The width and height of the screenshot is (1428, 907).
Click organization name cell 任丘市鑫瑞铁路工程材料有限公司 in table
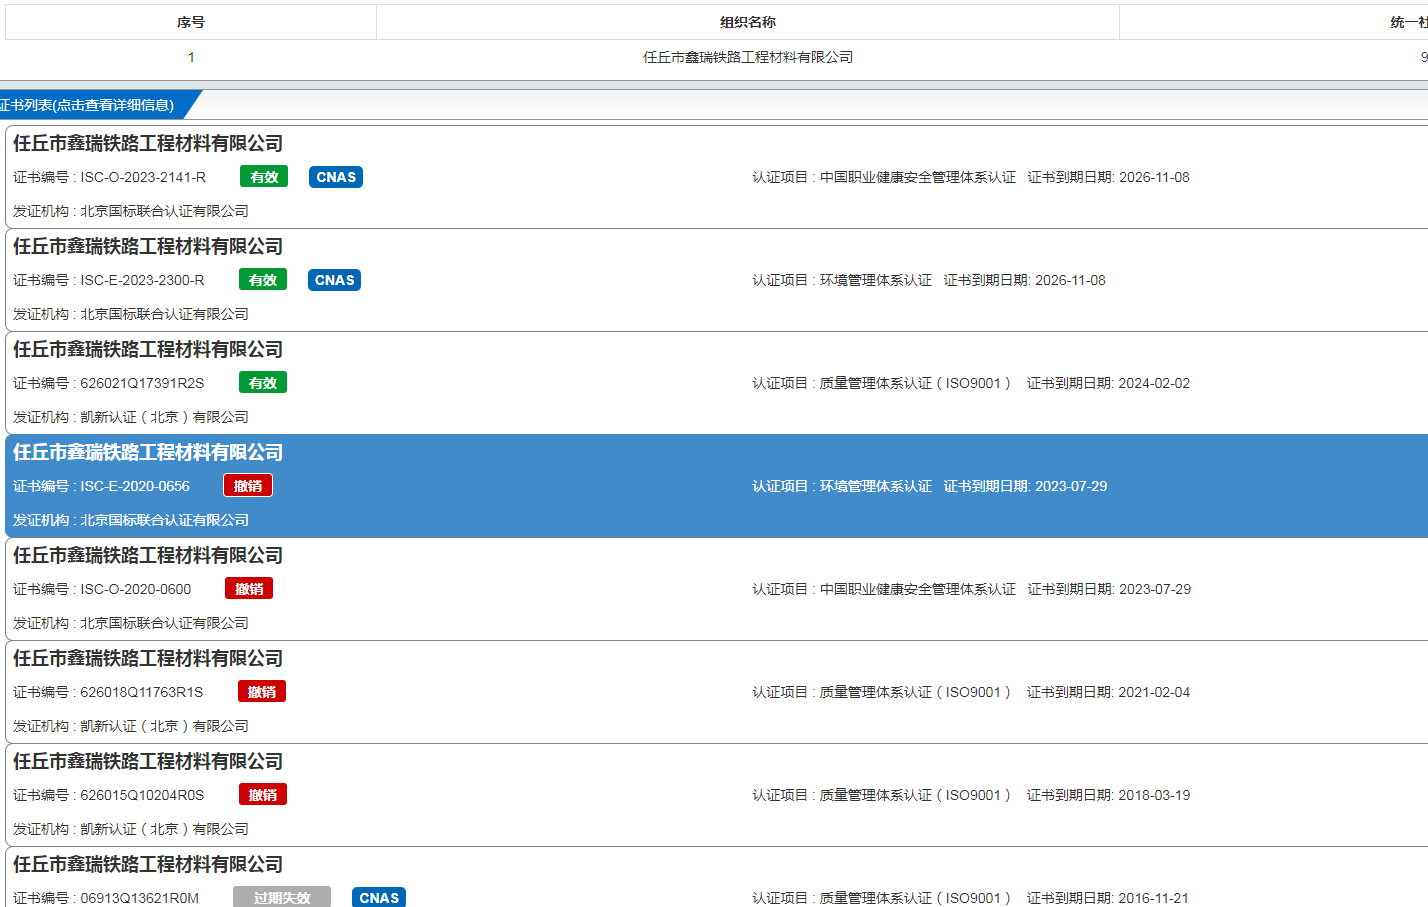[x=748, y=57]
